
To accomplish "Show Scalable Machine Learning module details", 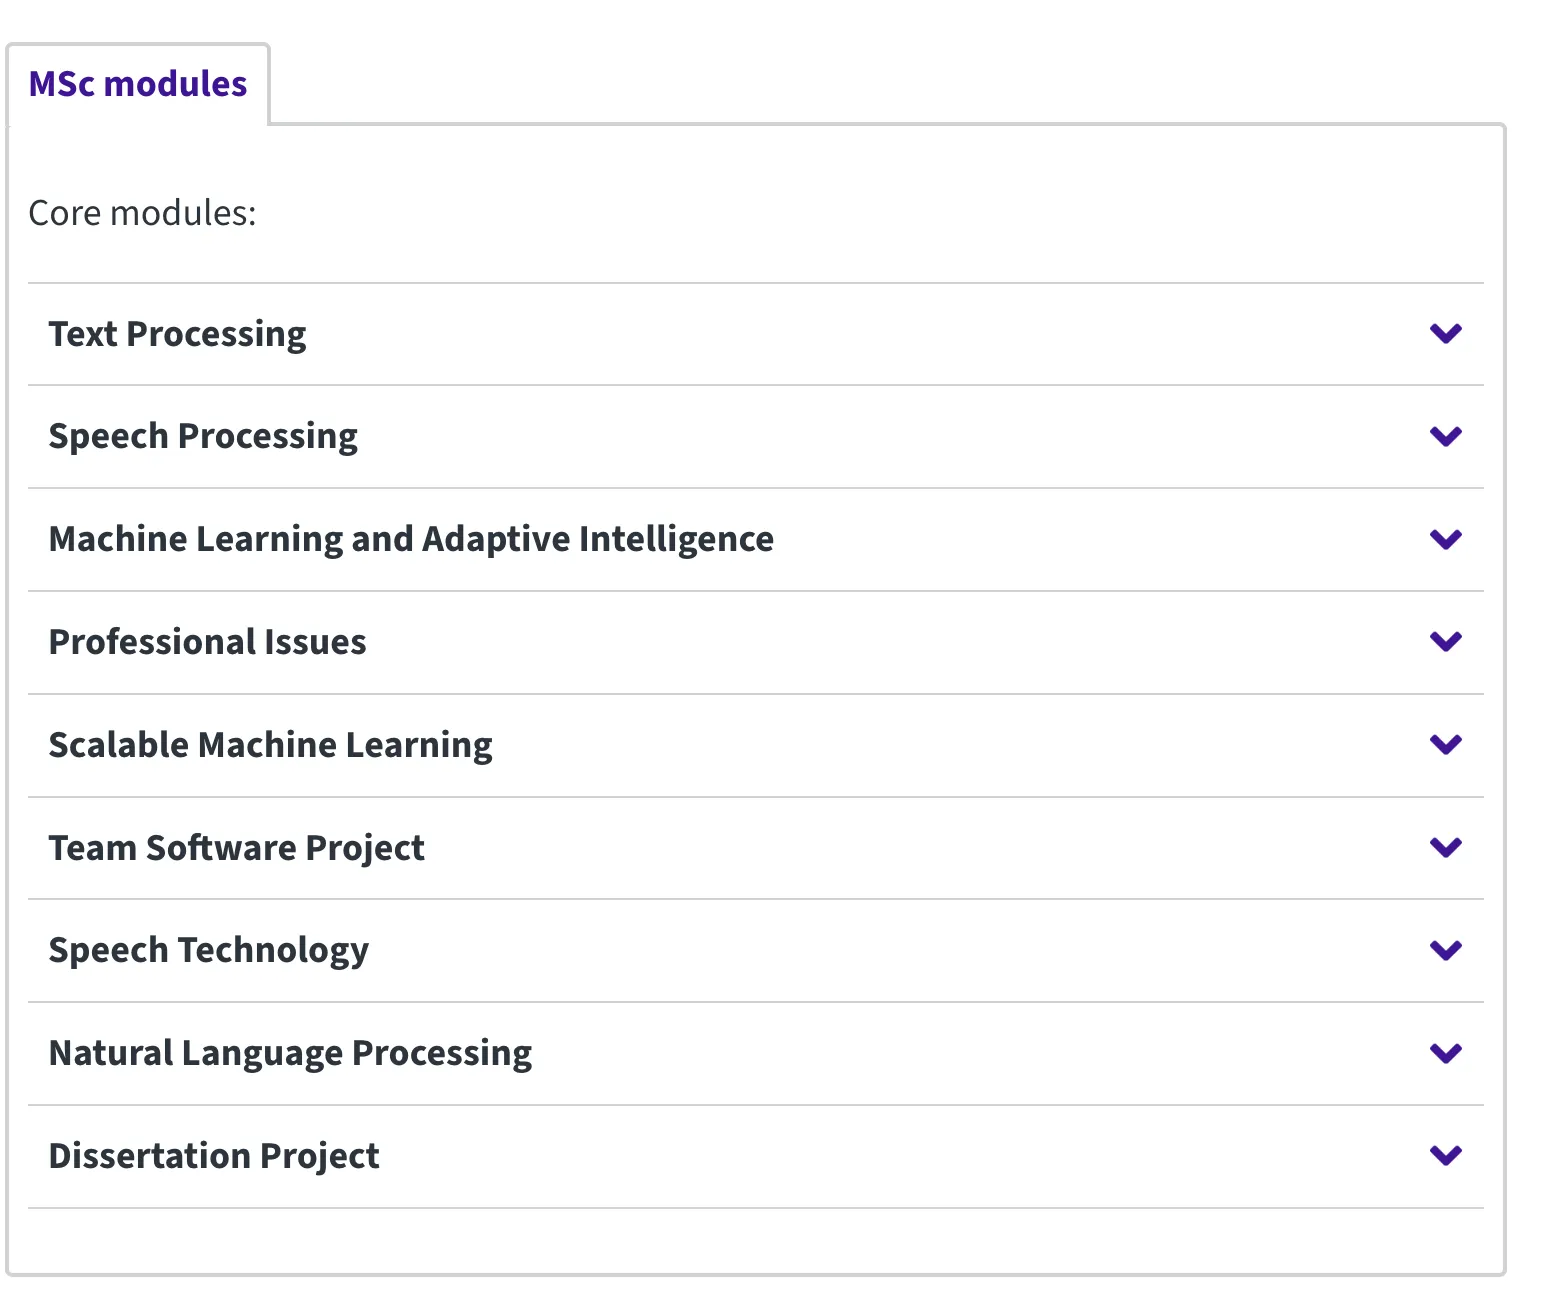I will pos(271,745).
